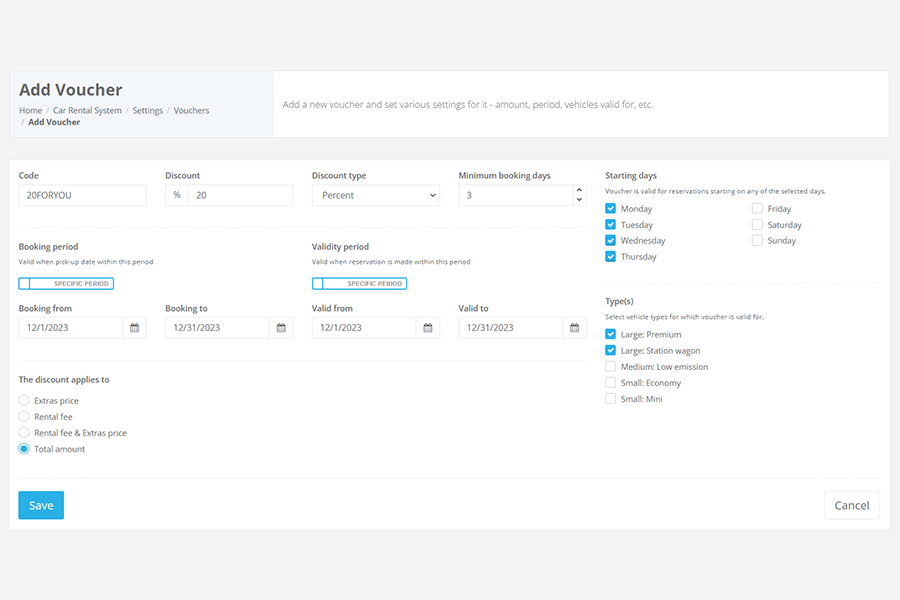This screenshot has height=600, width=900.
Task: Tick the Medium: Low emission checkbox
Action: click(x=611, y=367)
